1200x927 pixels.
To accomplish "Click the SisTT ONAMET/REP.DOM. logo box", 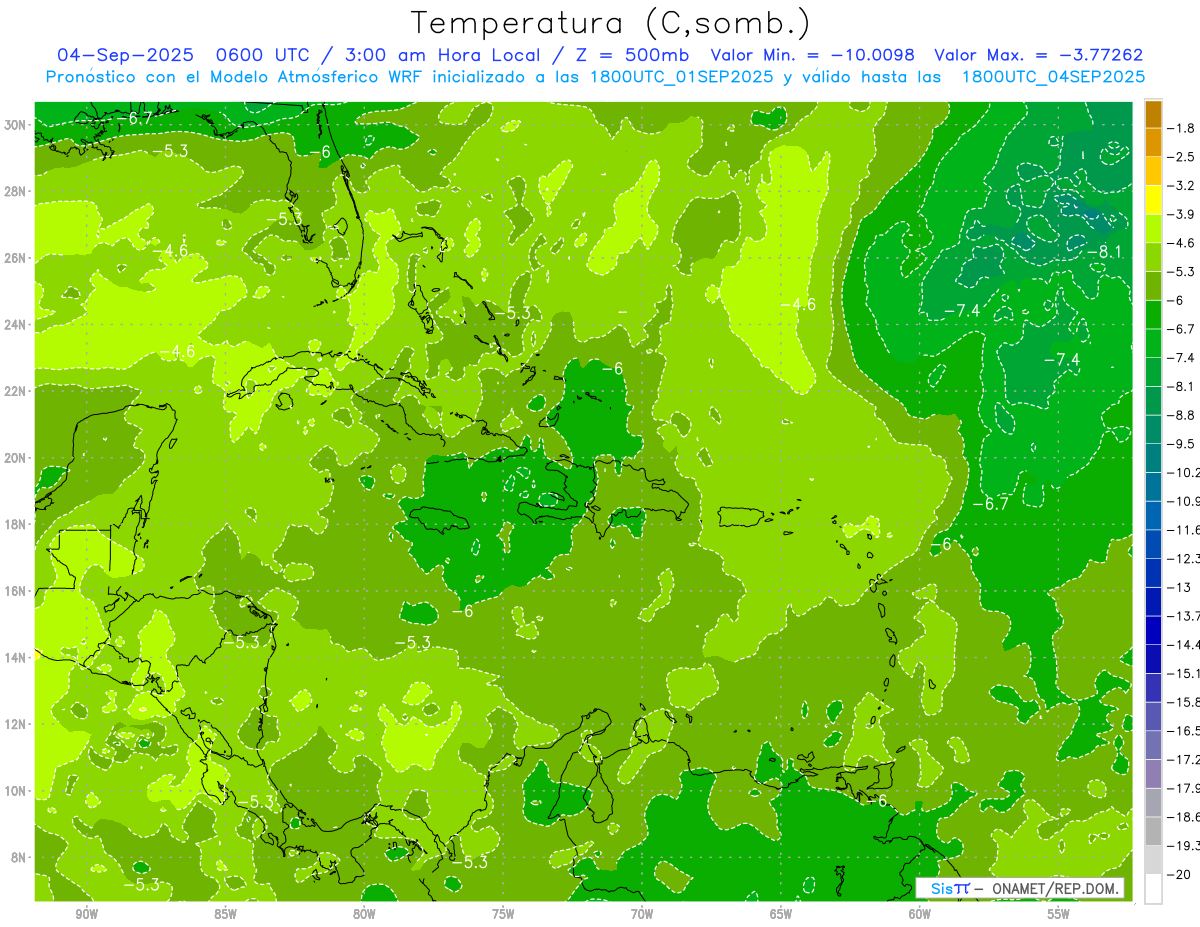I will [x=1020, y=888].
